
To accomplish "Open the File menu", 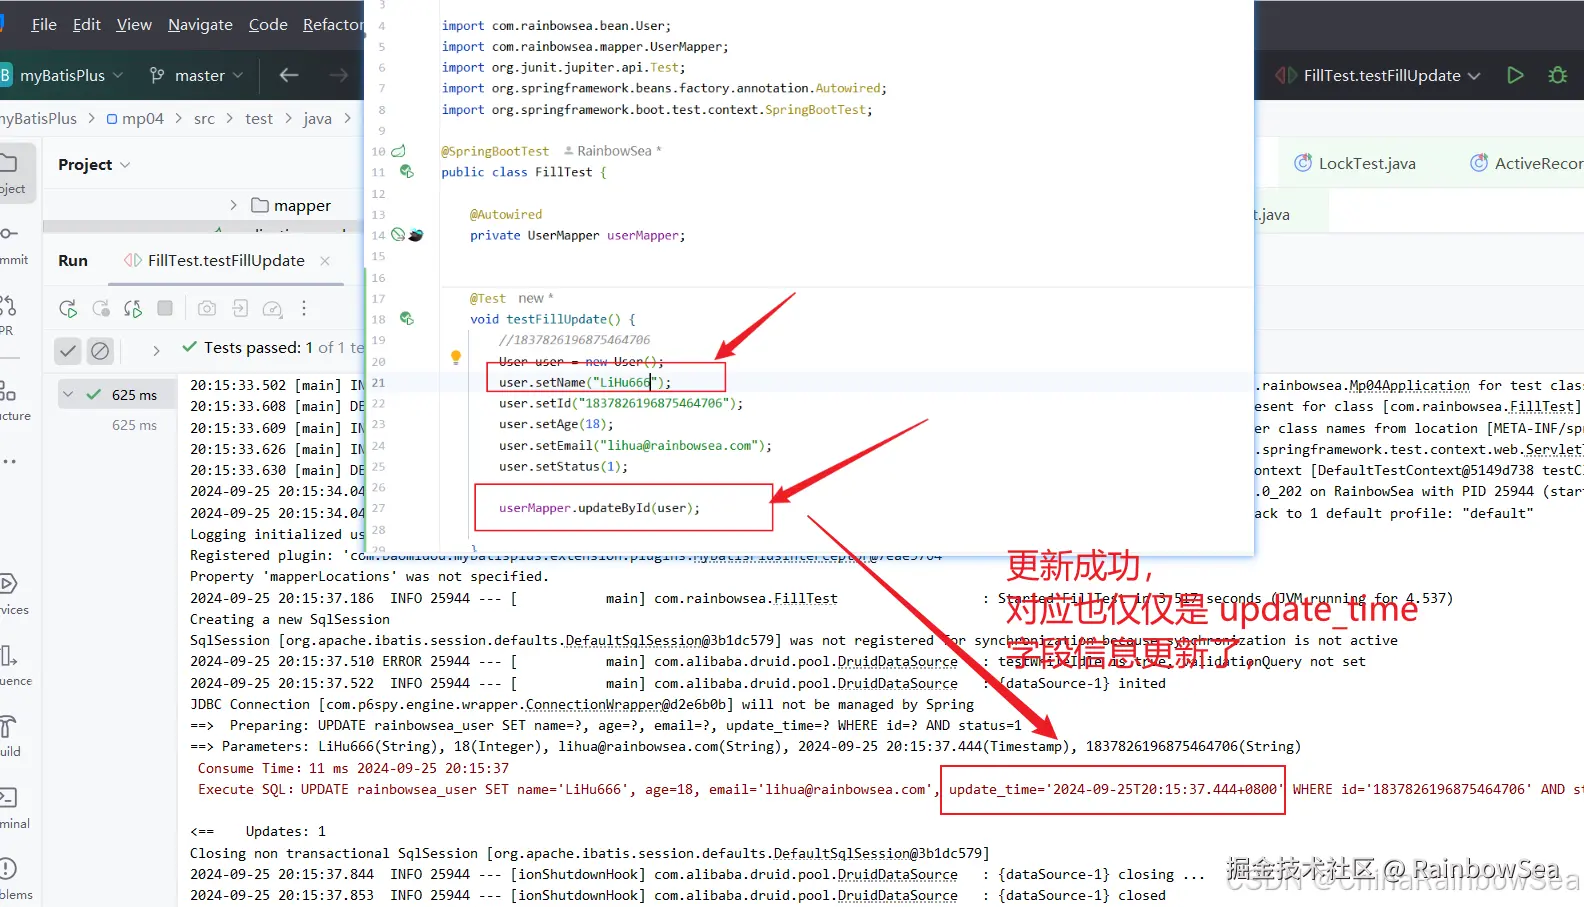I will [44, 24].
